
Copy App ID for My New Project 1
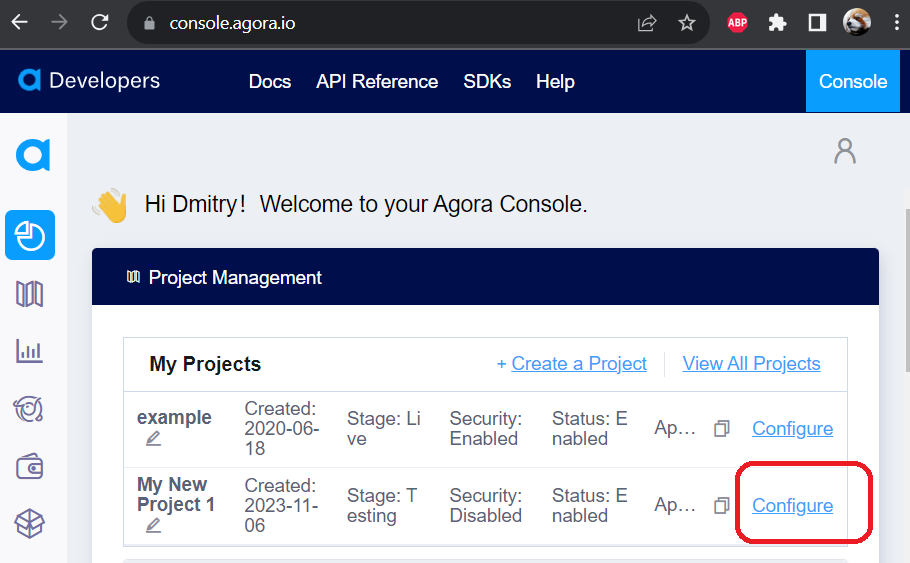point(721,506)
